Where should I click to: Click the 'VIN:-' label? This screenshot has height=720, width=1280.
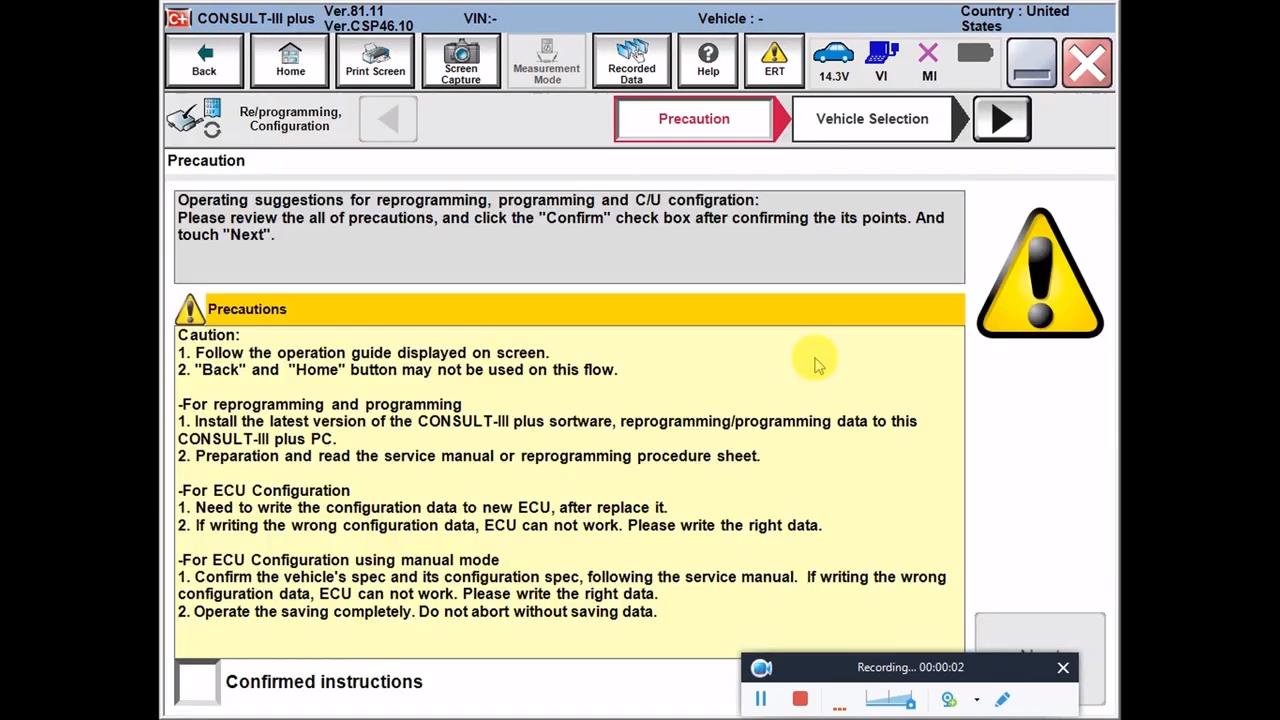[480, 18]
